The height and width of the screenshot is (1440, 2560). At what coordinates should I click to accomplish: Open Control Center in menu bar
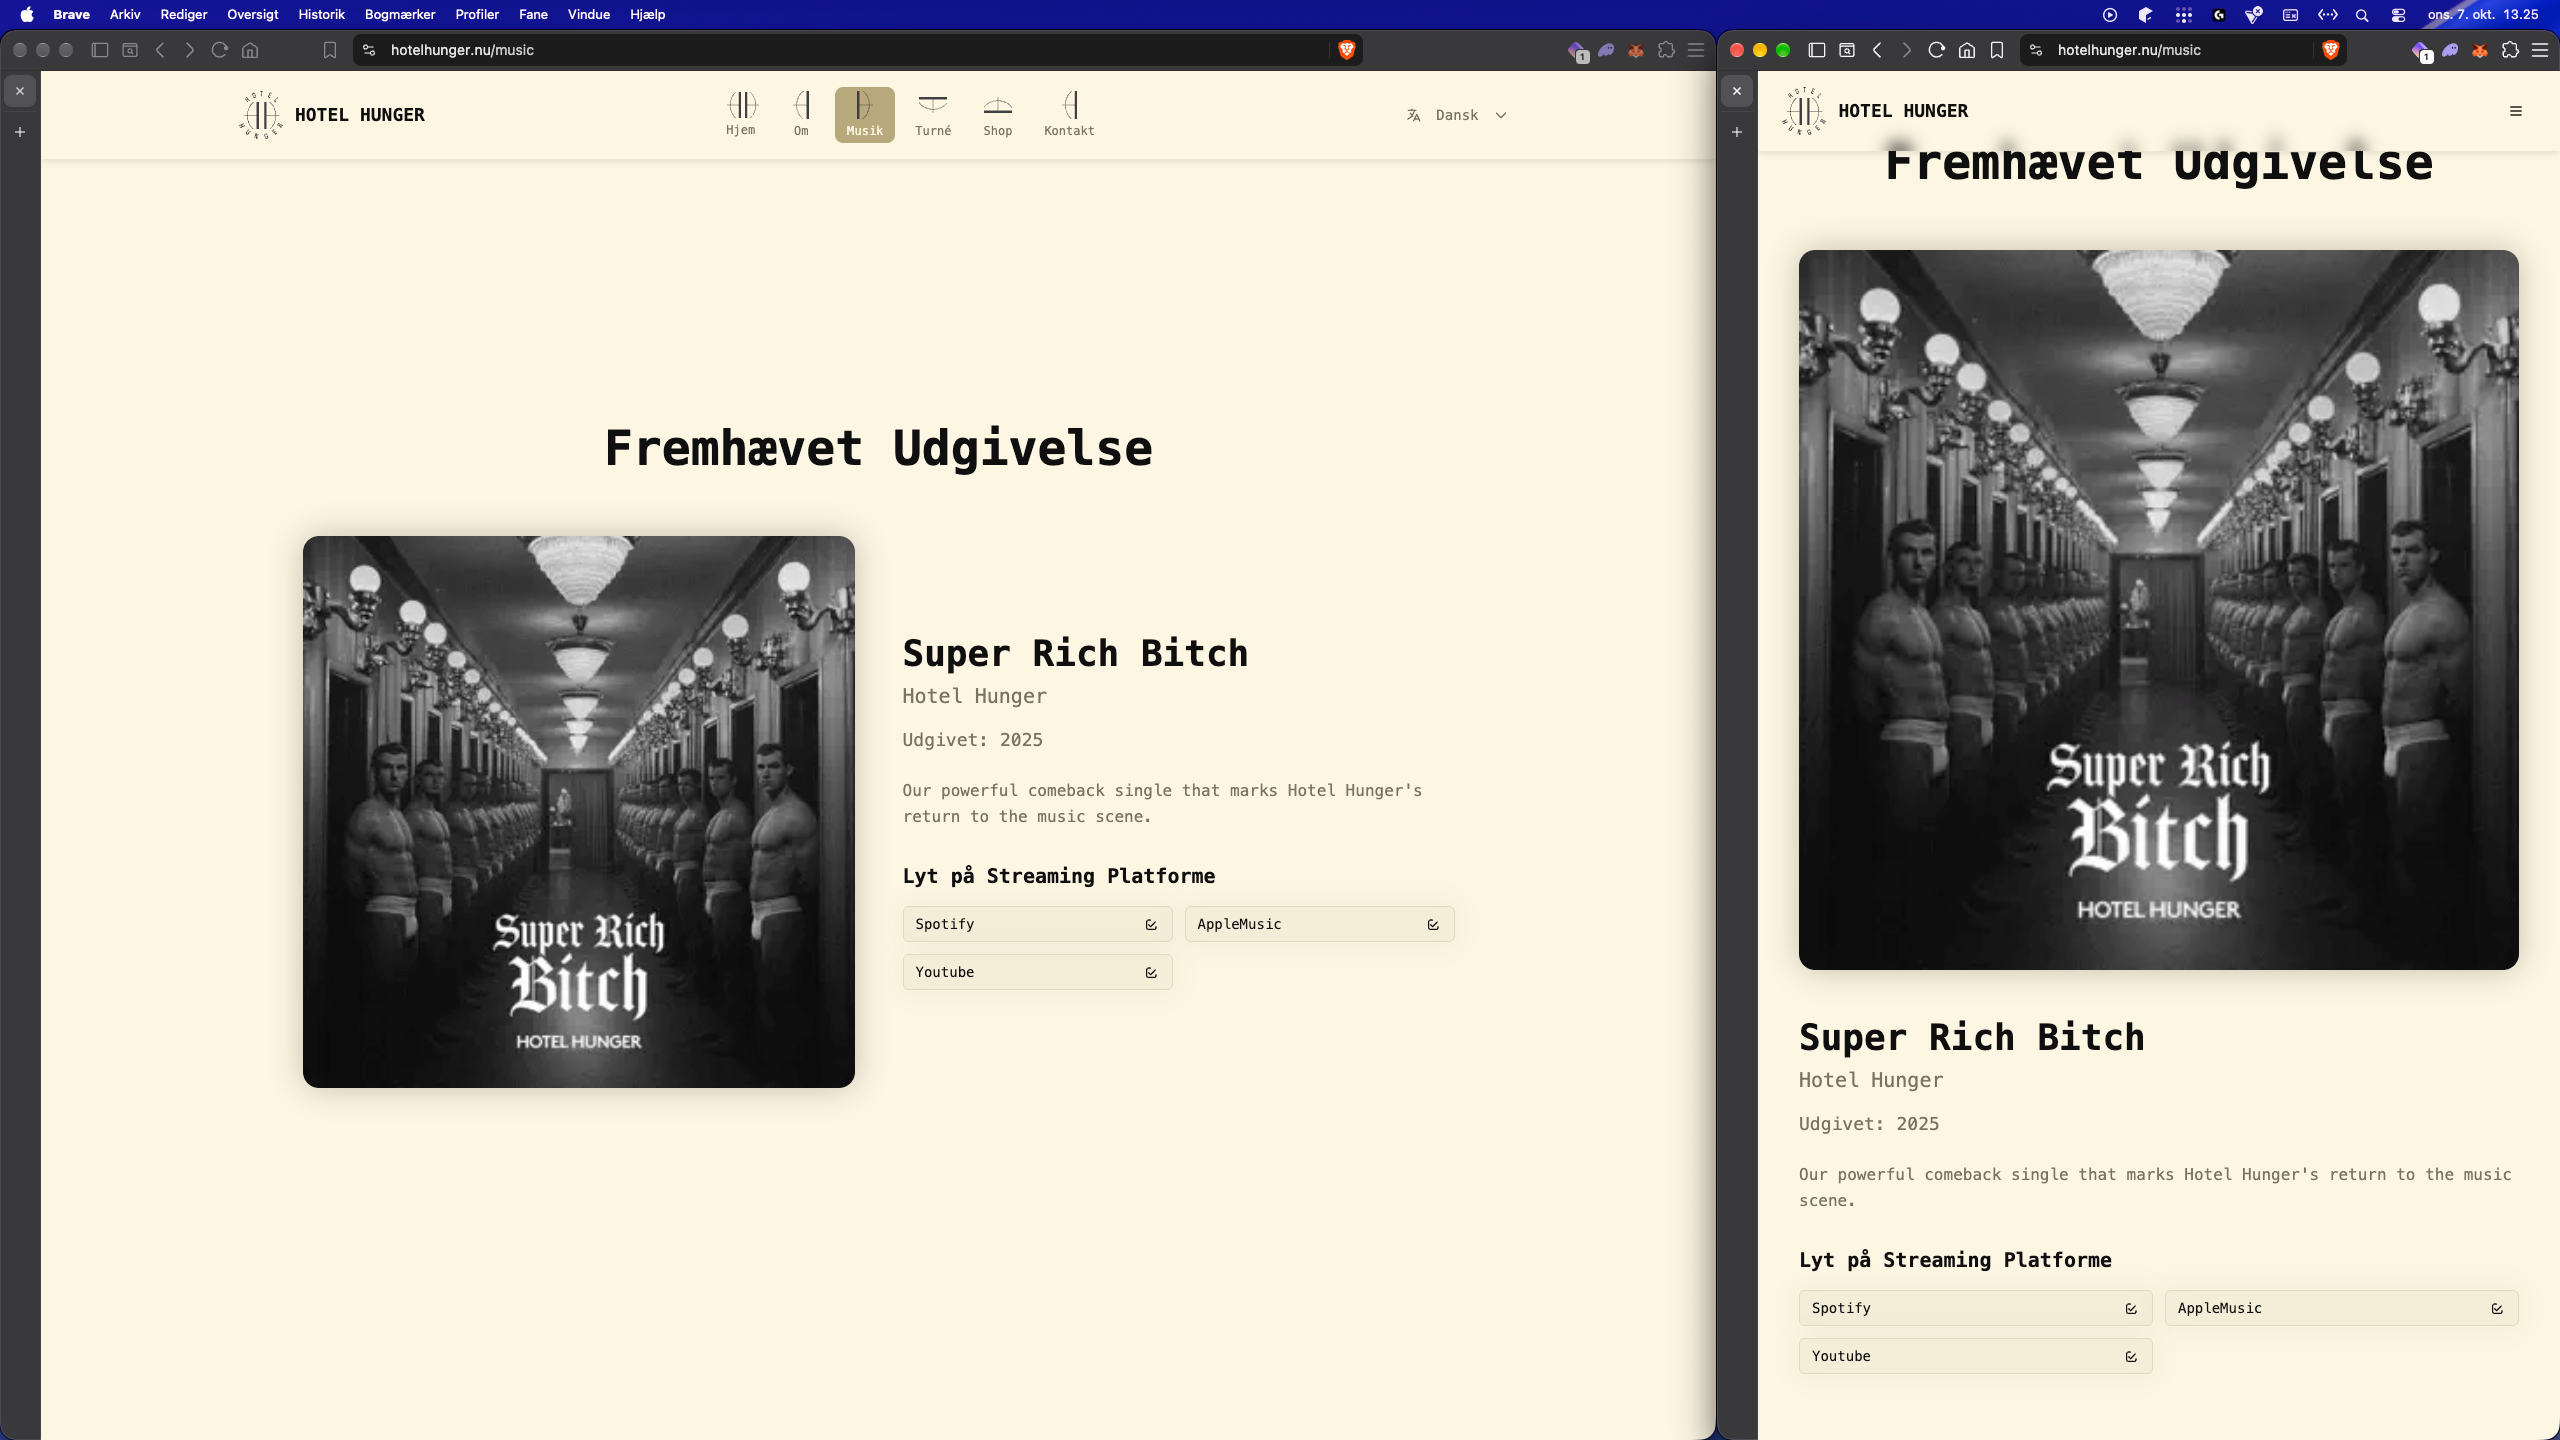point(2398,15)
